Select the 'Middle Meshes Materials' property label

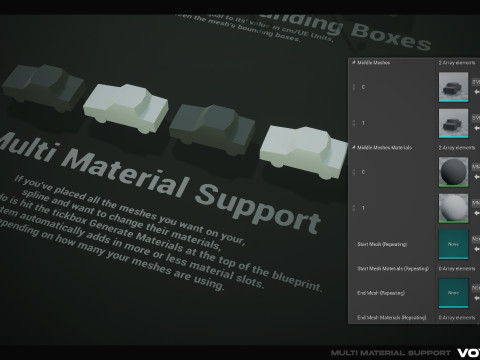pyautogui.click(x=385, y=148)
